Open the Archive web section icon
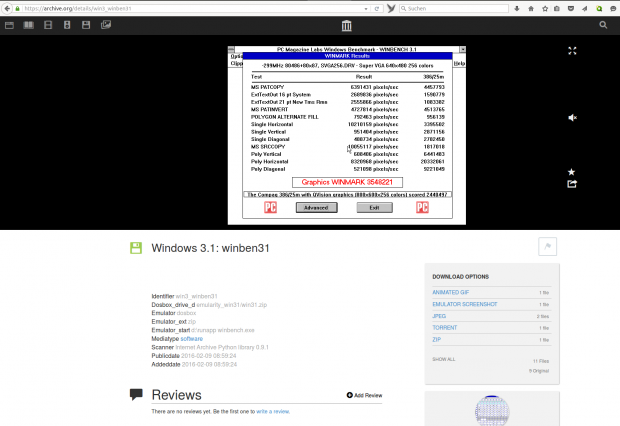Image resolution: width=620 pixels, height=426 pixels. click(x=9, y=25)
